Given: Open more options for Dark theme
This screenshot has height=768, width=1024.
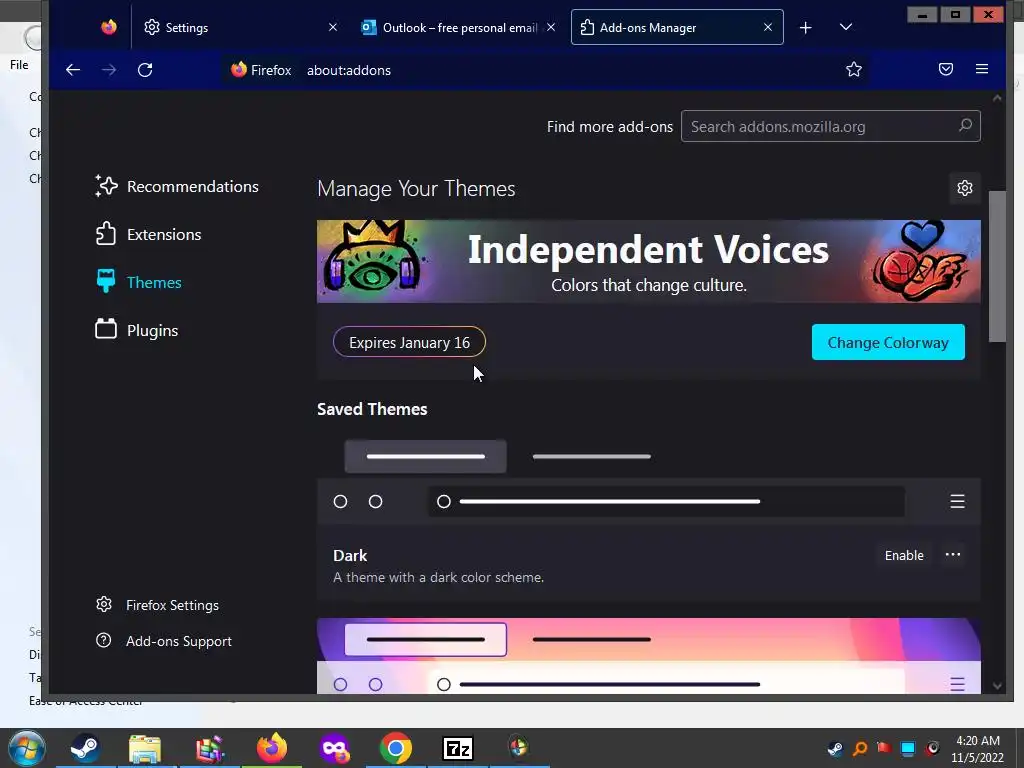Looking at the screenshot, I should [953, 555].
